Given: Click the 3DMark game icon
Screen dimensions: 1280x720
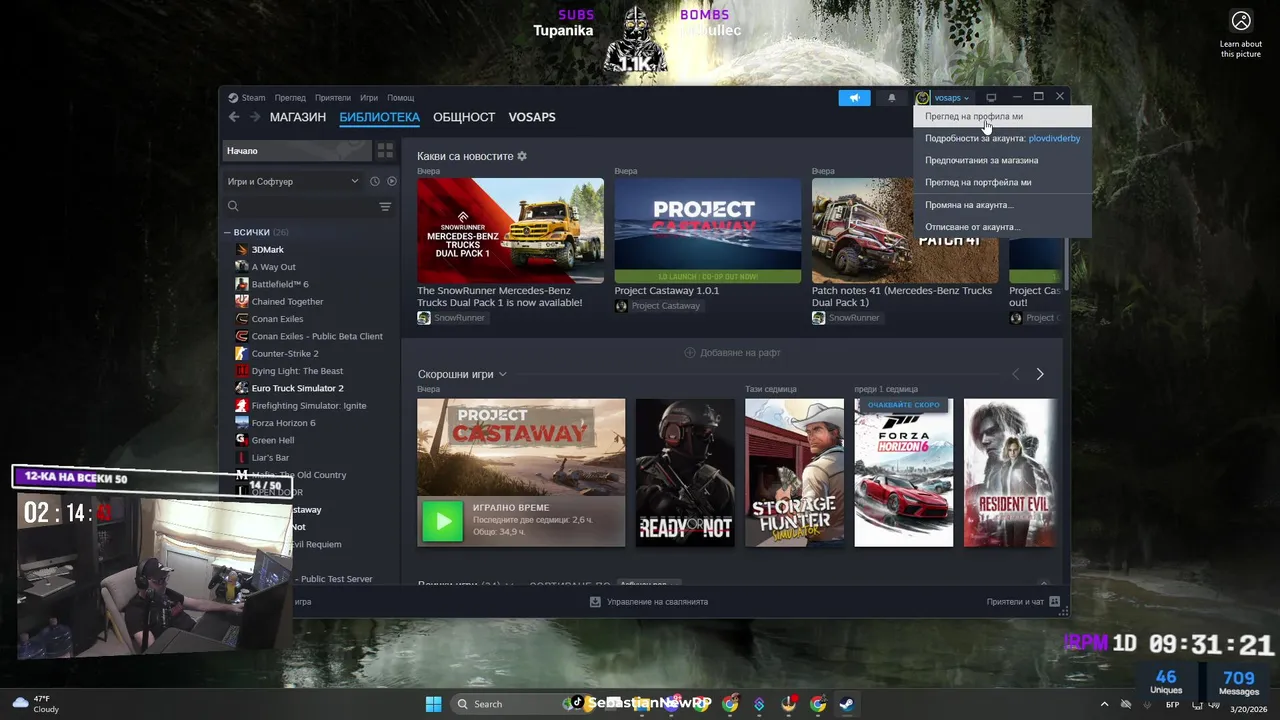Looking at the screenshot, I should 241,249.
